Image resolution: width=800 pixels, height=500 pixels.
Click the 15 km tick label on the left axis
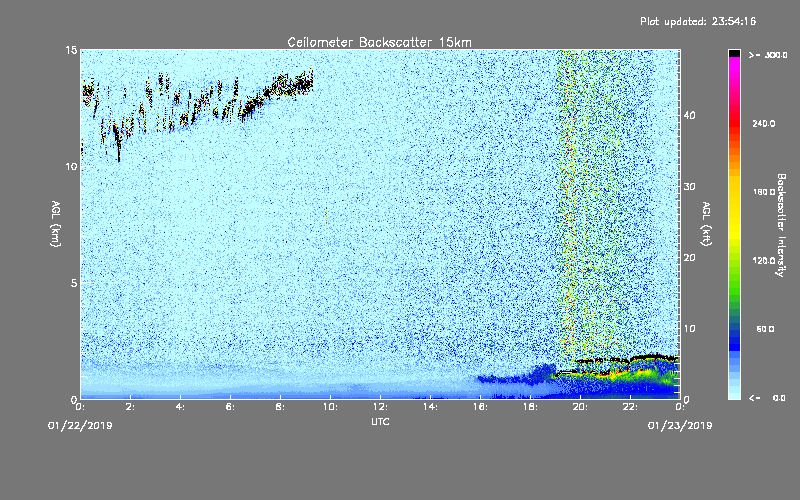71,50
